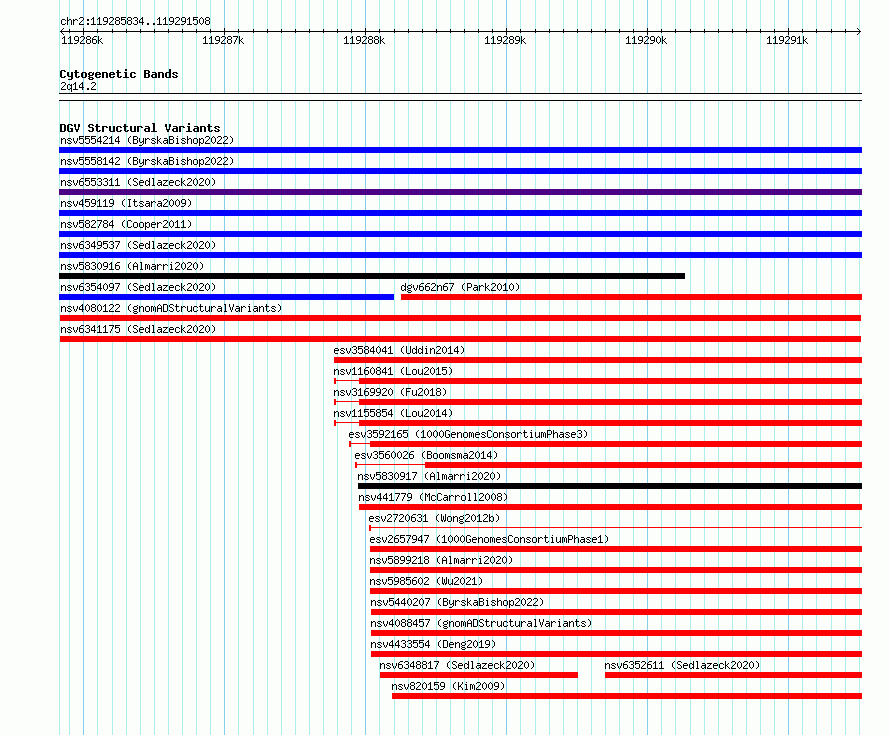Select nsv4080122 (gnomADStructuralVariants) label

coord(171,308)
